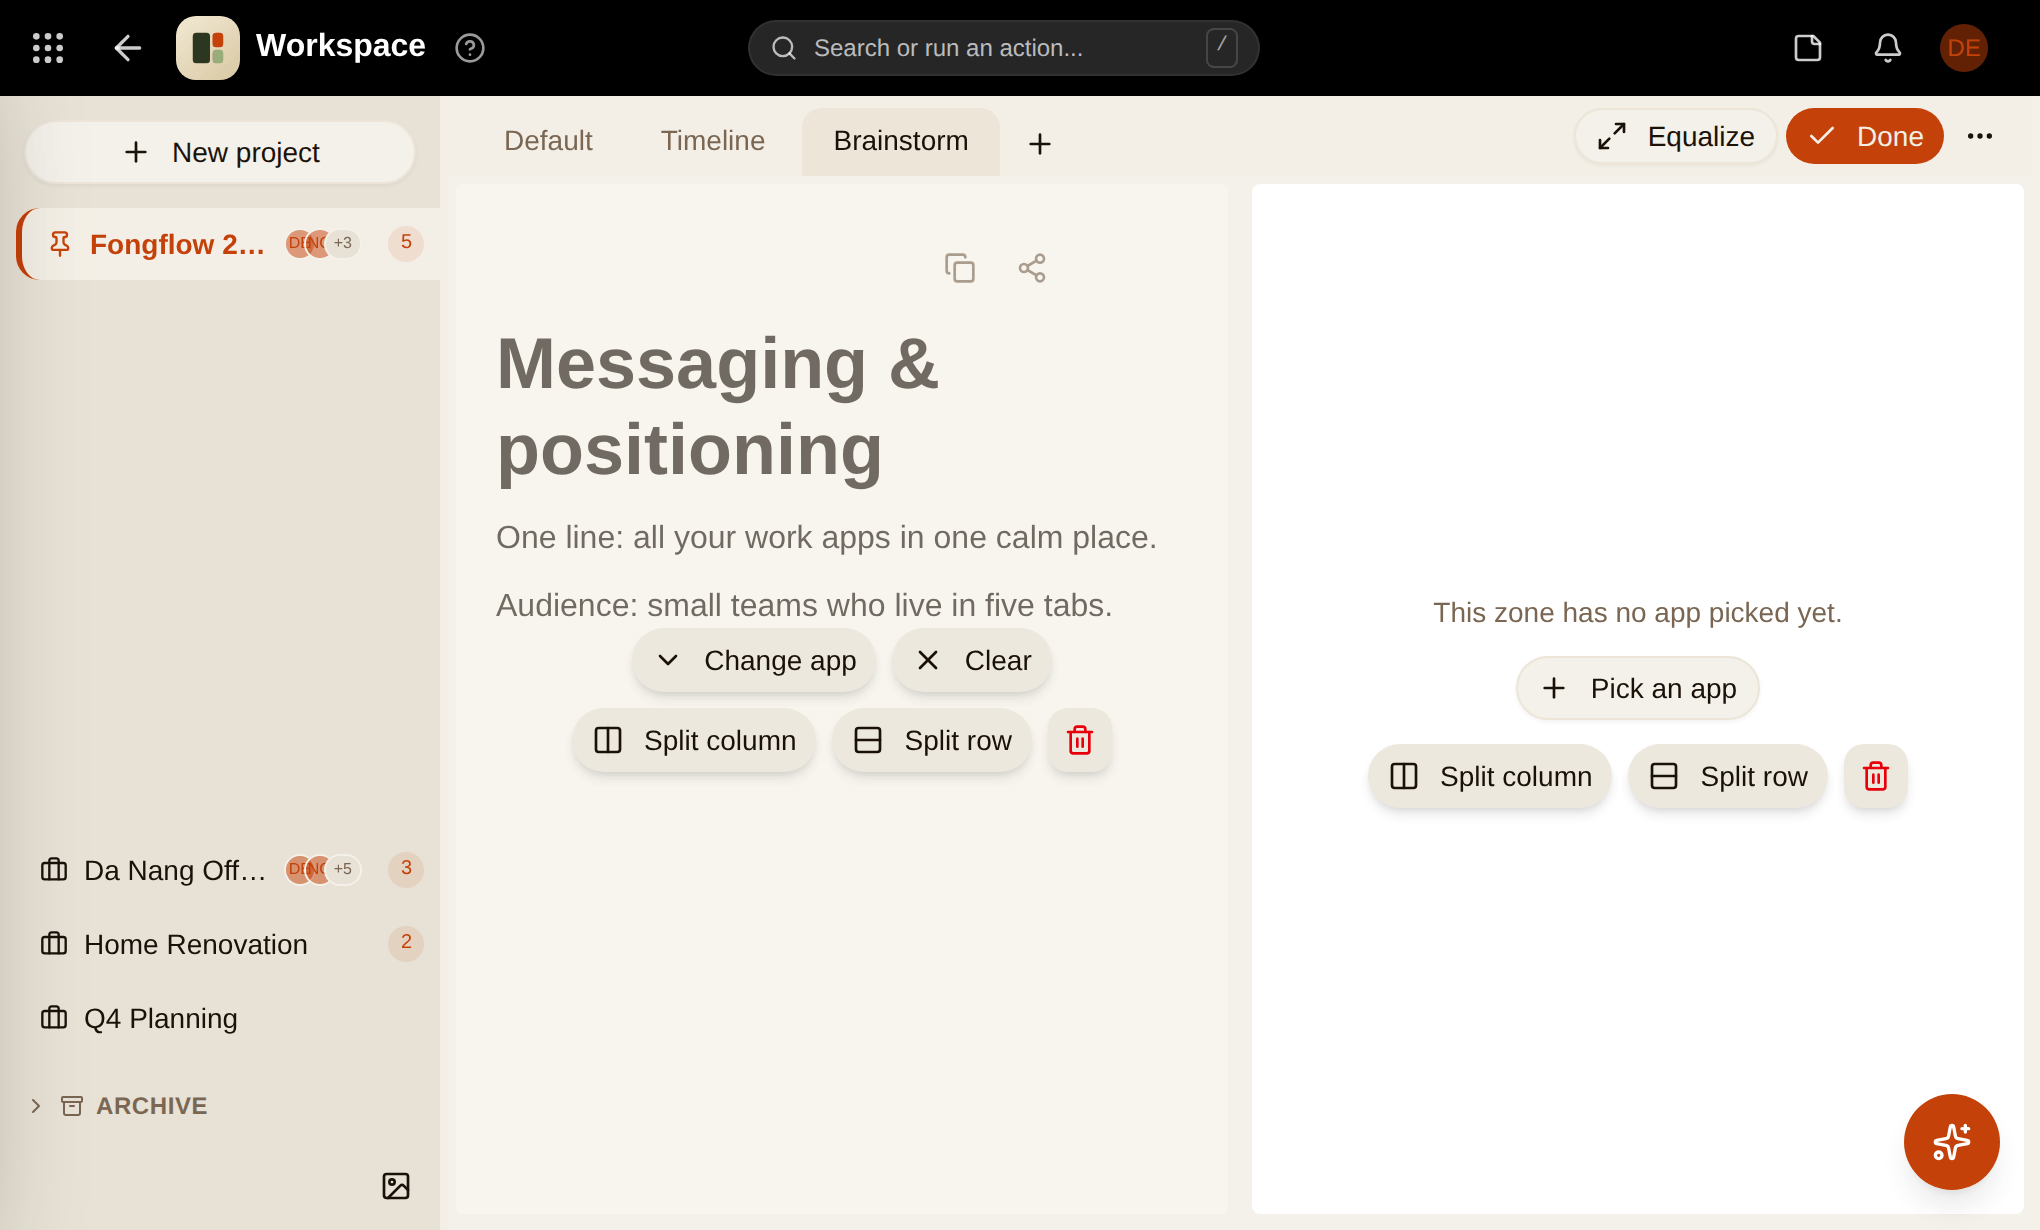The width and height of the screenshot is (2040, 1230).
Task: Add a new layout tab with plus
Action: coord(1040,144)
